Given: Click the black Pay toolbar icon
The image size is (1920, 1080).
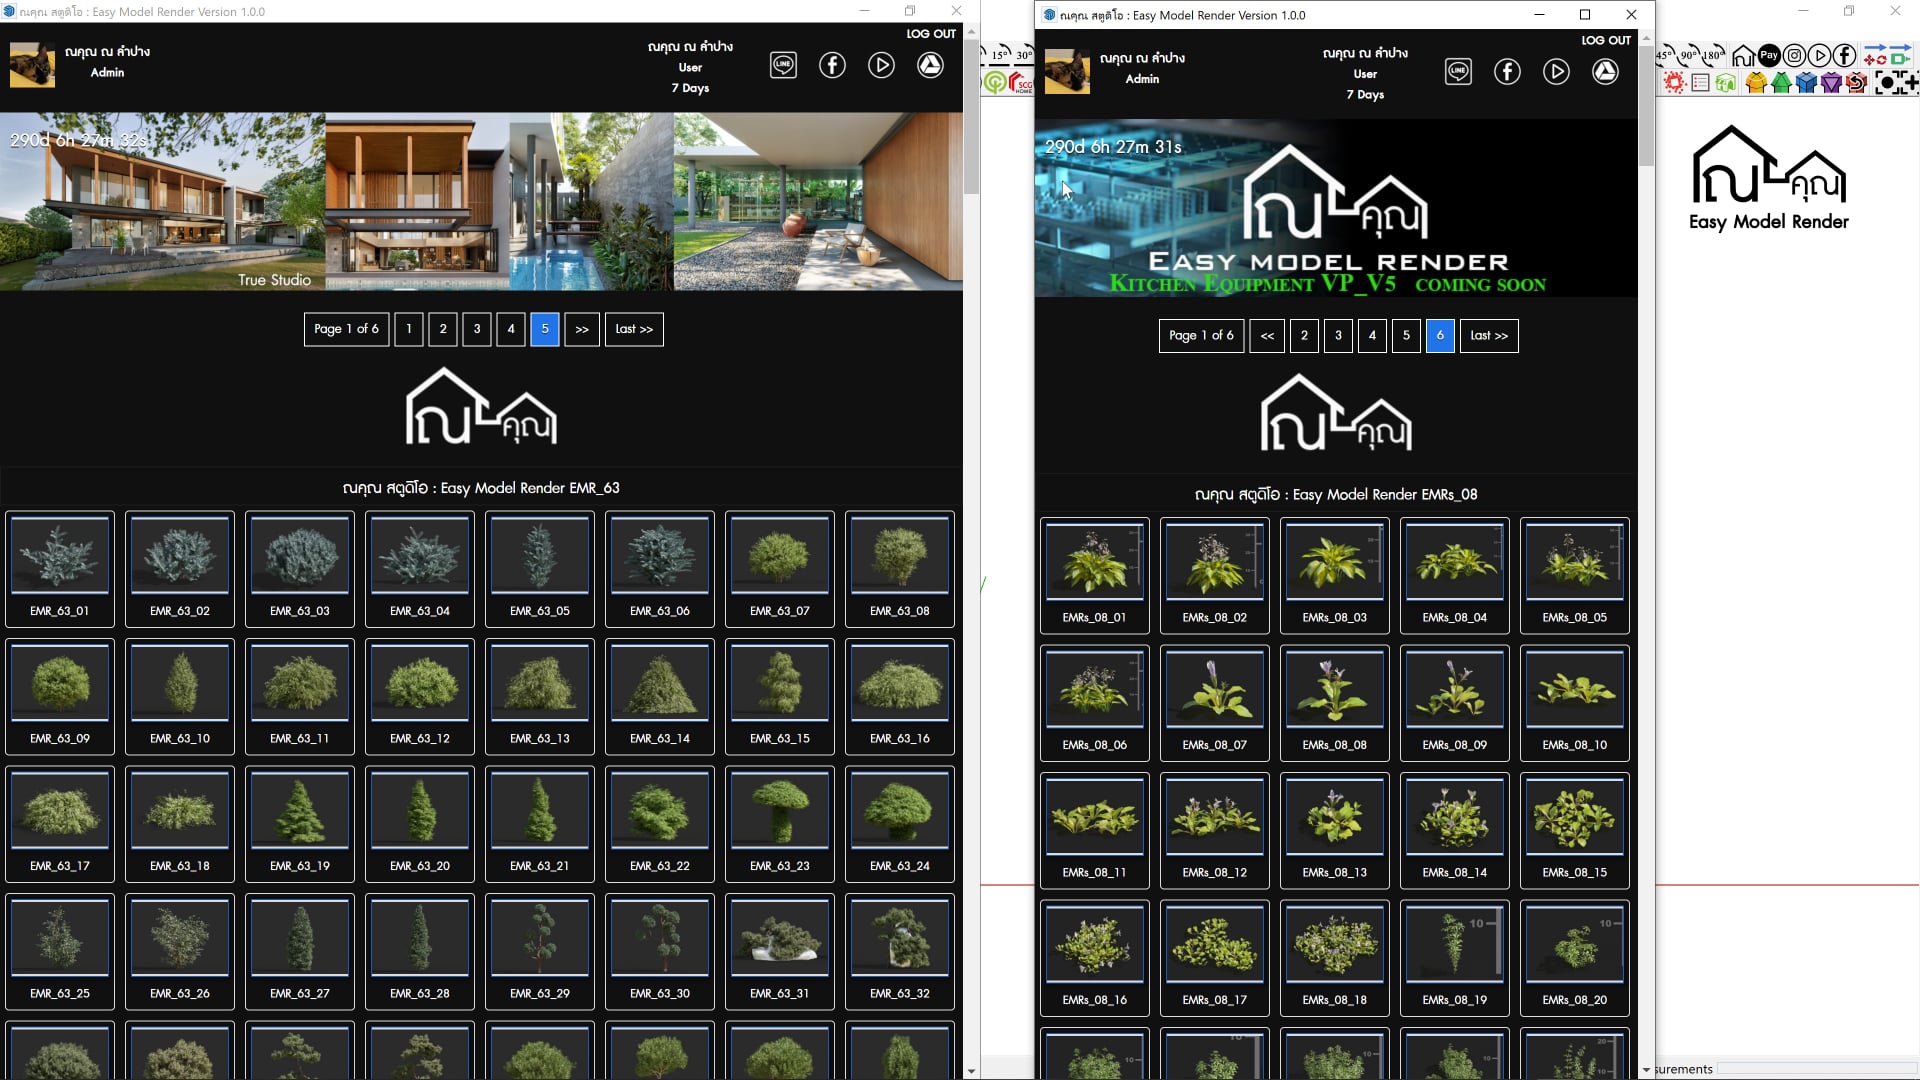Looking at the screenshot, I should coord(1769,55).
